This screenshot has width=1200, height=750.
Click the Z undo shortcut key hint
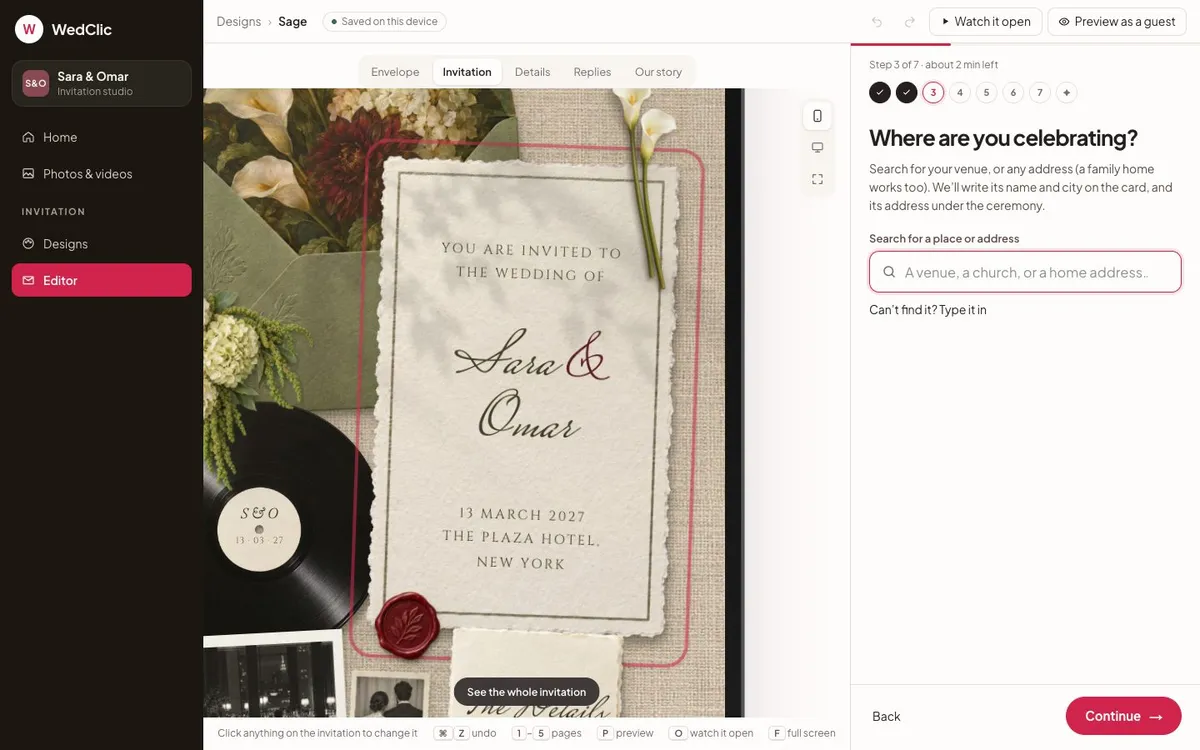tap(461, 733)
